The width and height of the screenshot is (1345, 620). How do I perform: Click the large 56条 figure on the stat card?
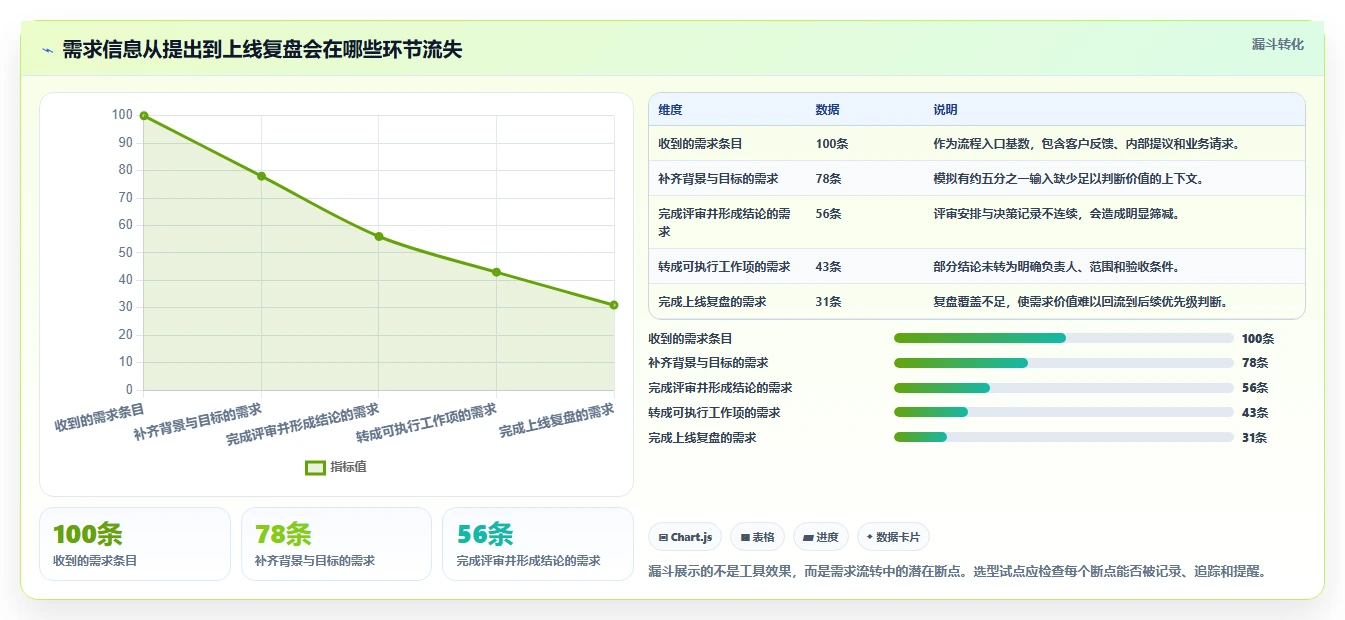click(485, 535)
